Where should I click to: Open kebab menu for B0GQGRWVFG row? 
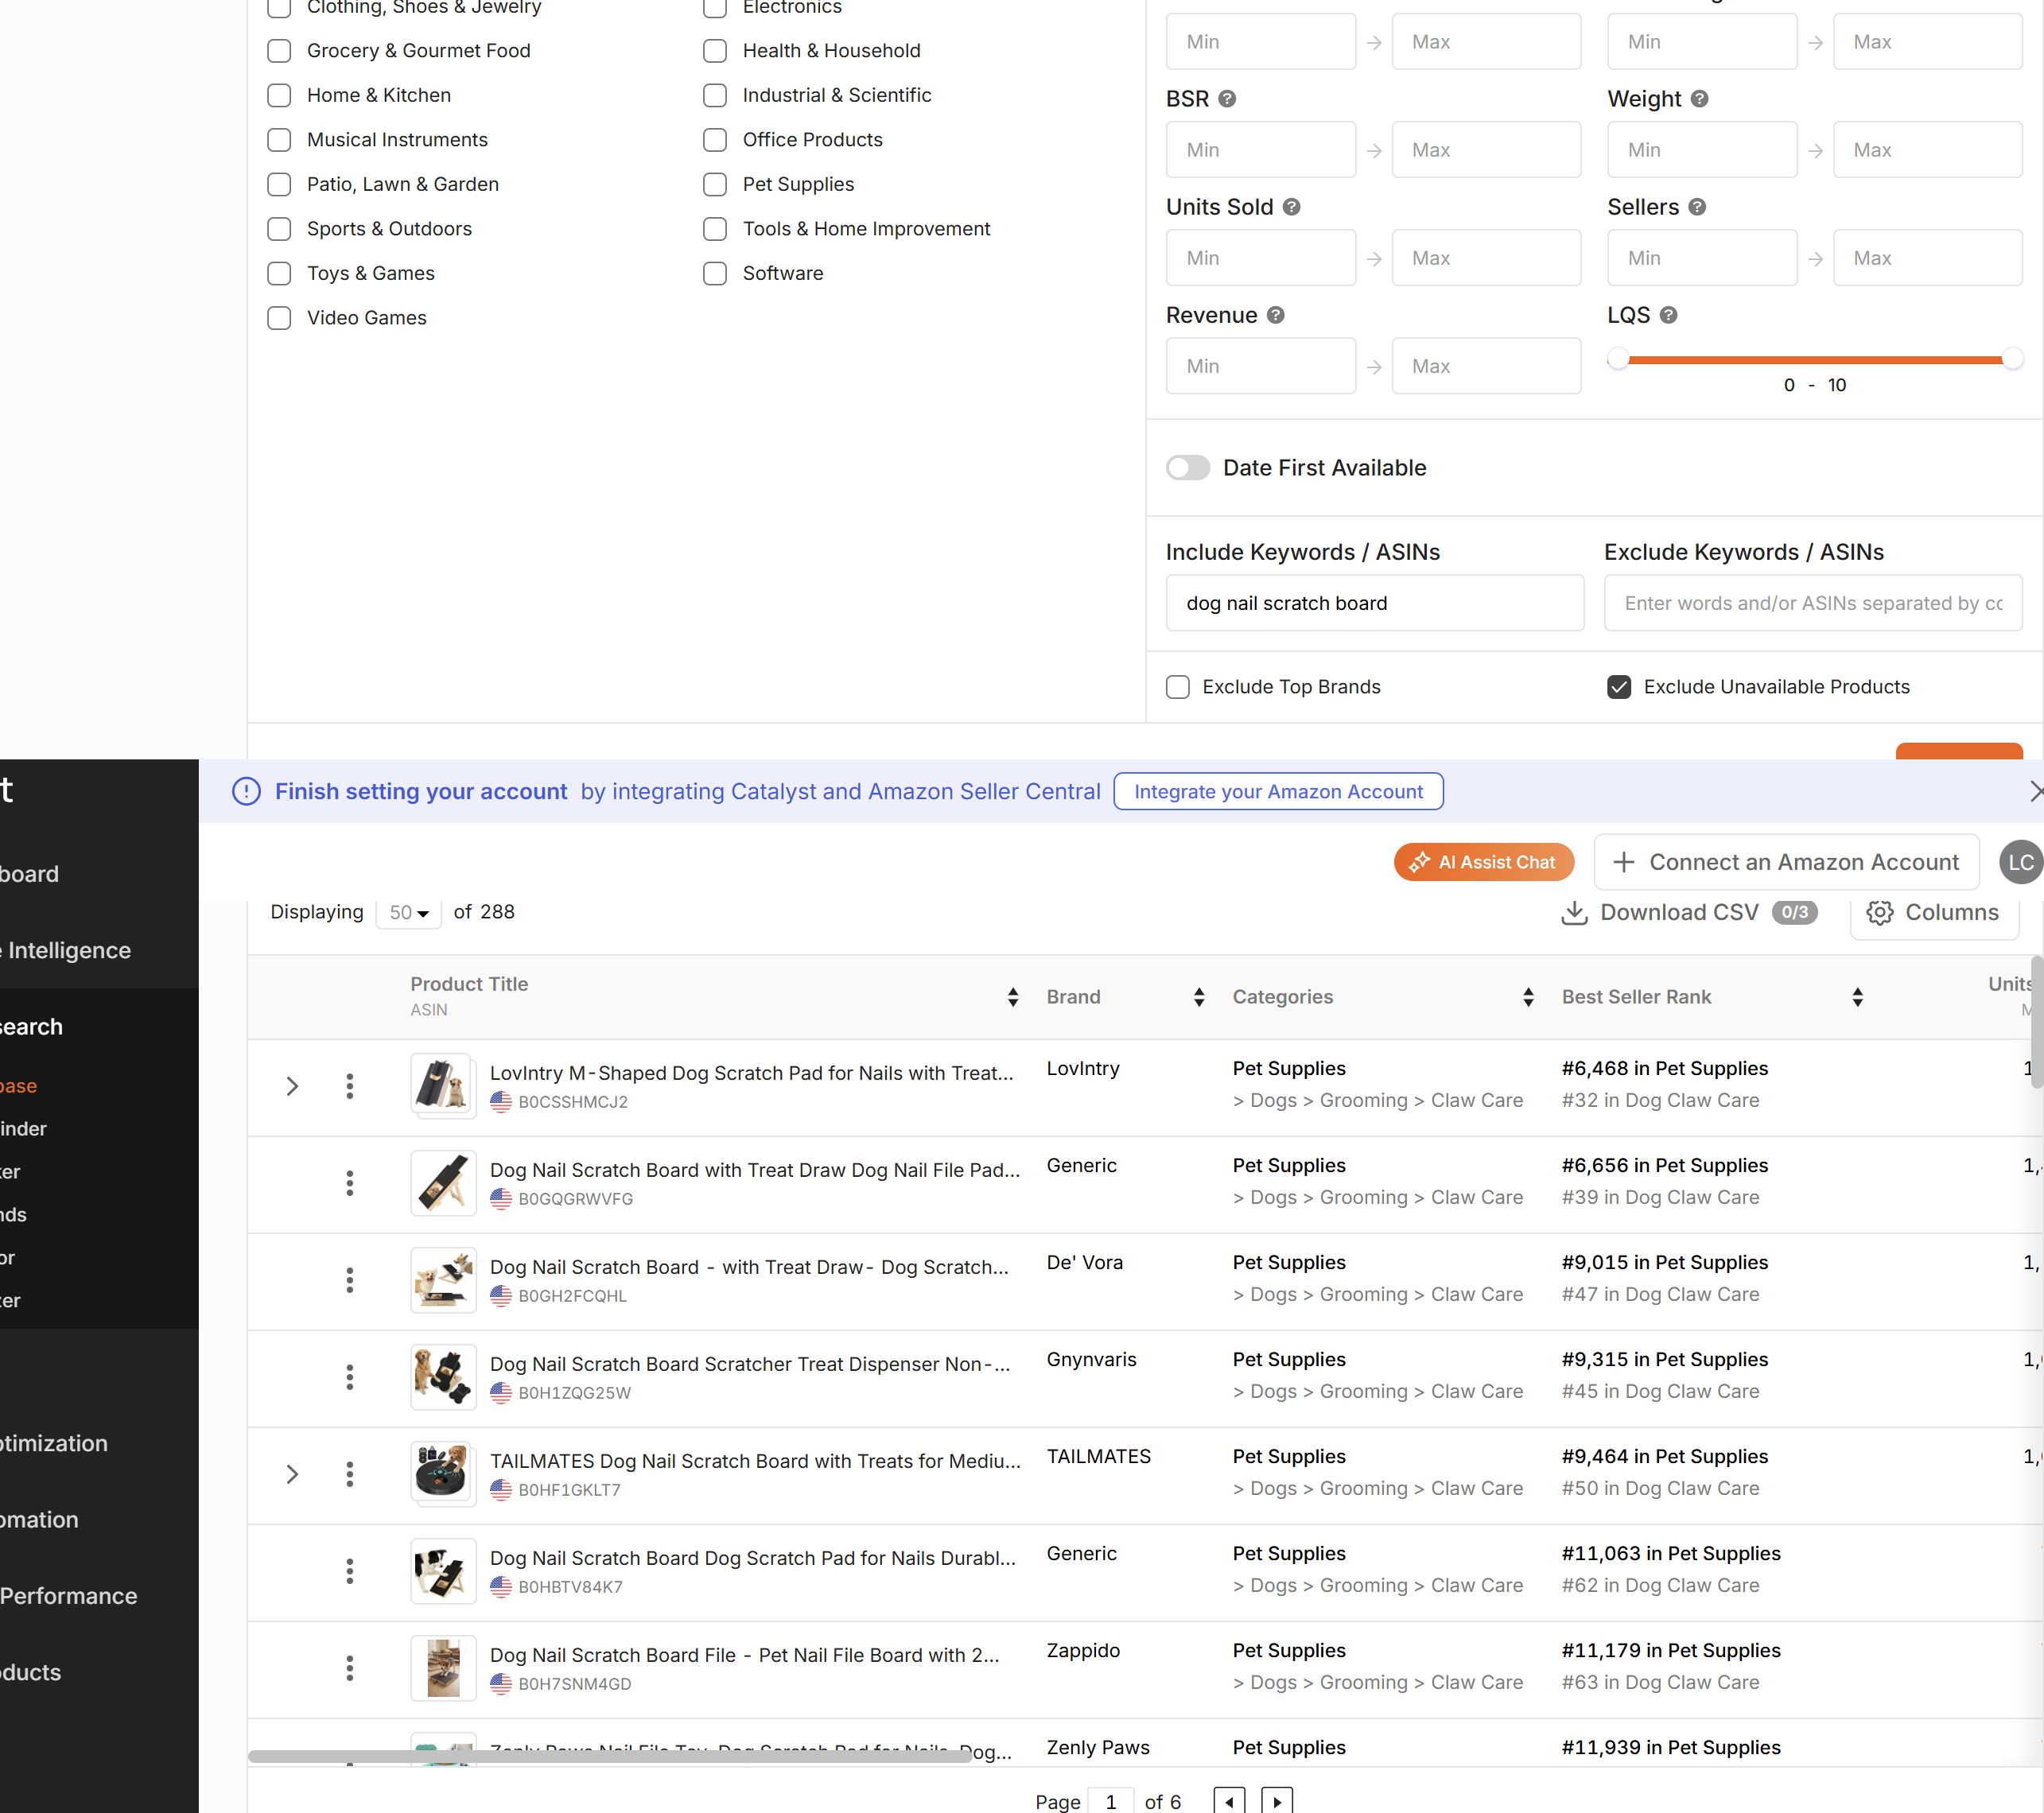pyautogui.click(x=350, y=1184)
